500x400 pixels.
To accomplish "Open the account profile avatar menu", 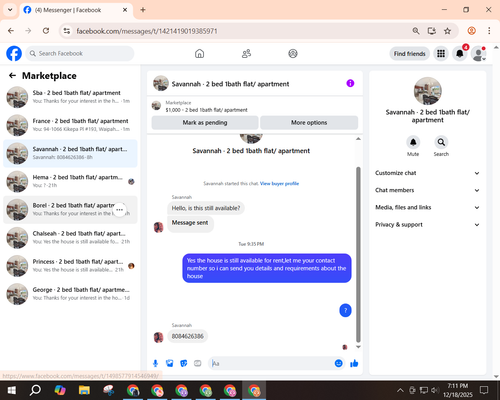I will [x=478, y=53].
